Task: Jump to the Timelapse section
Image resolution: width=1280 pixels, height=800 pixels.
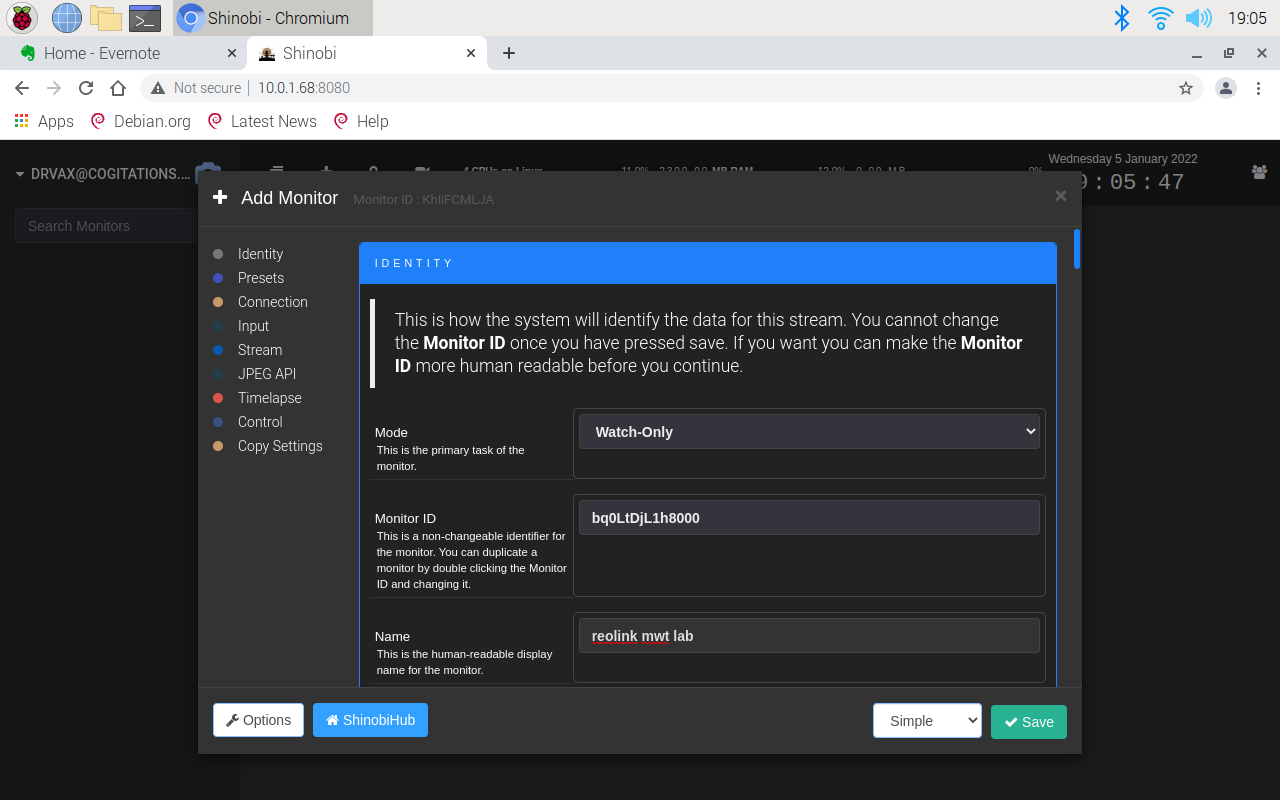Action: (269, 398)
